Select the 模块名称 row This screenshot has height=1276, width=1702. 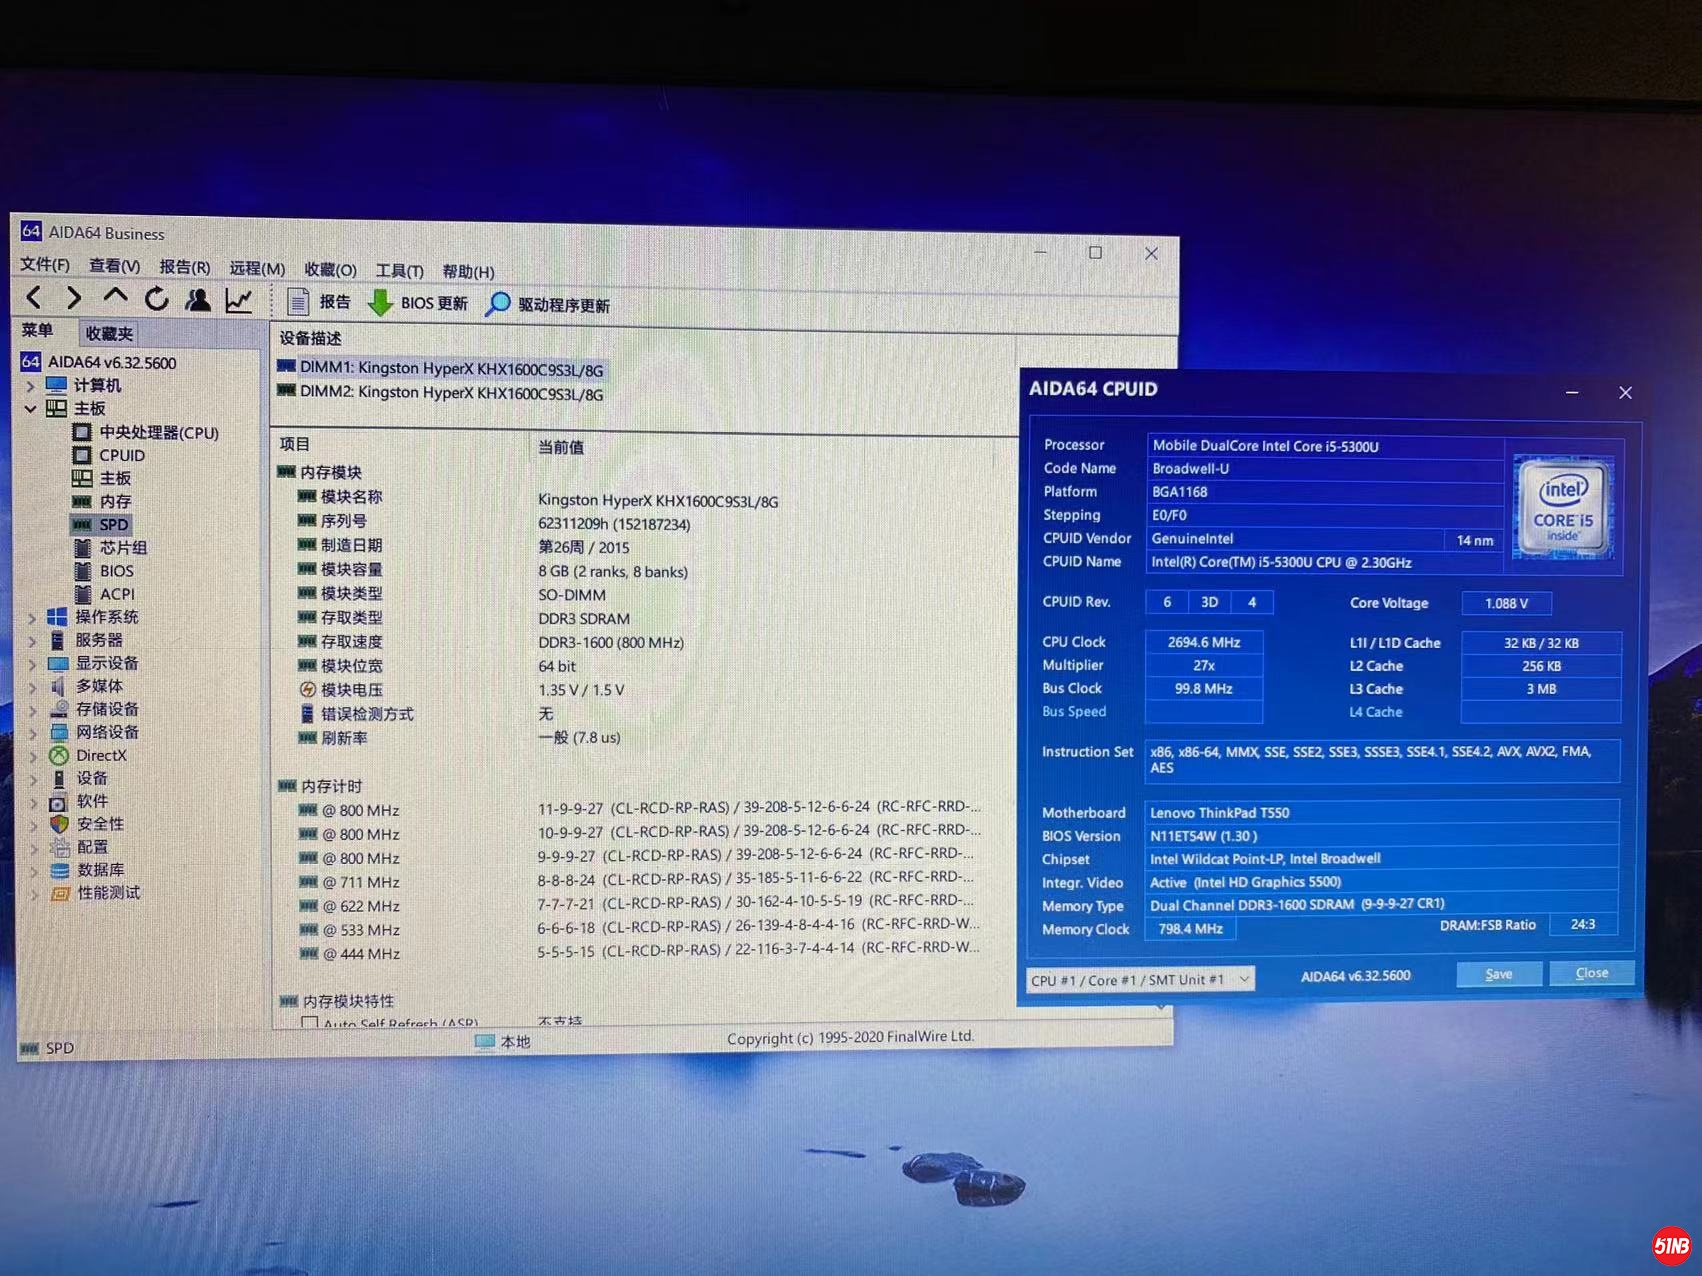tap(640, 498)
